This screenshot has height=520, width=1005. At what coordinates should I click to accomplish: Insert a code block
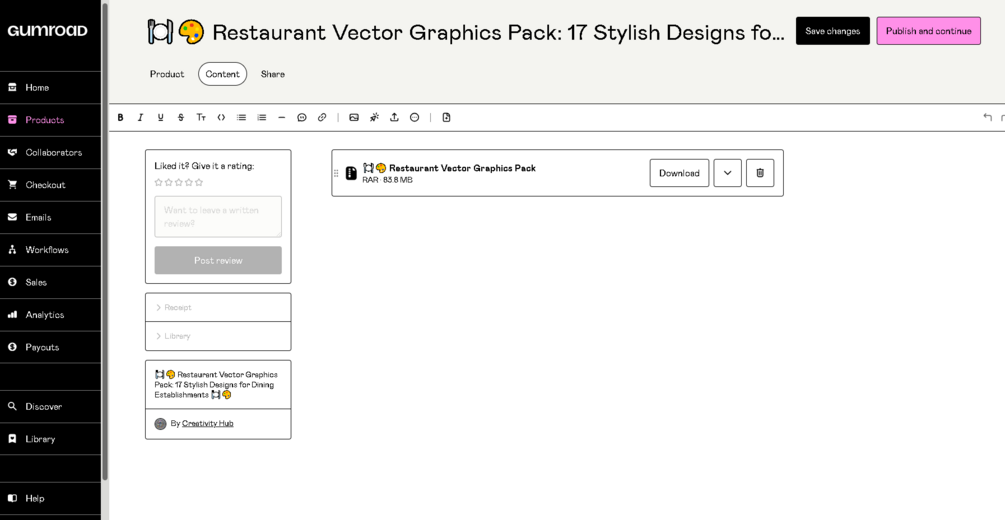pos(221,117)
